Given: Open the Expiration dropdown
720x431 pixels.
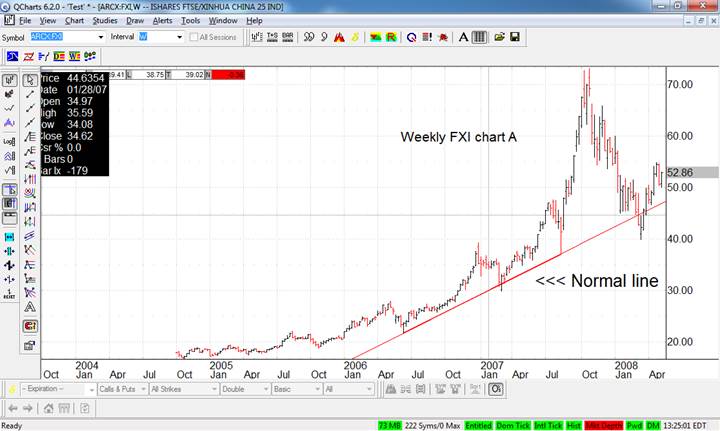Looking at the screenshot, I should coord(58,389).
